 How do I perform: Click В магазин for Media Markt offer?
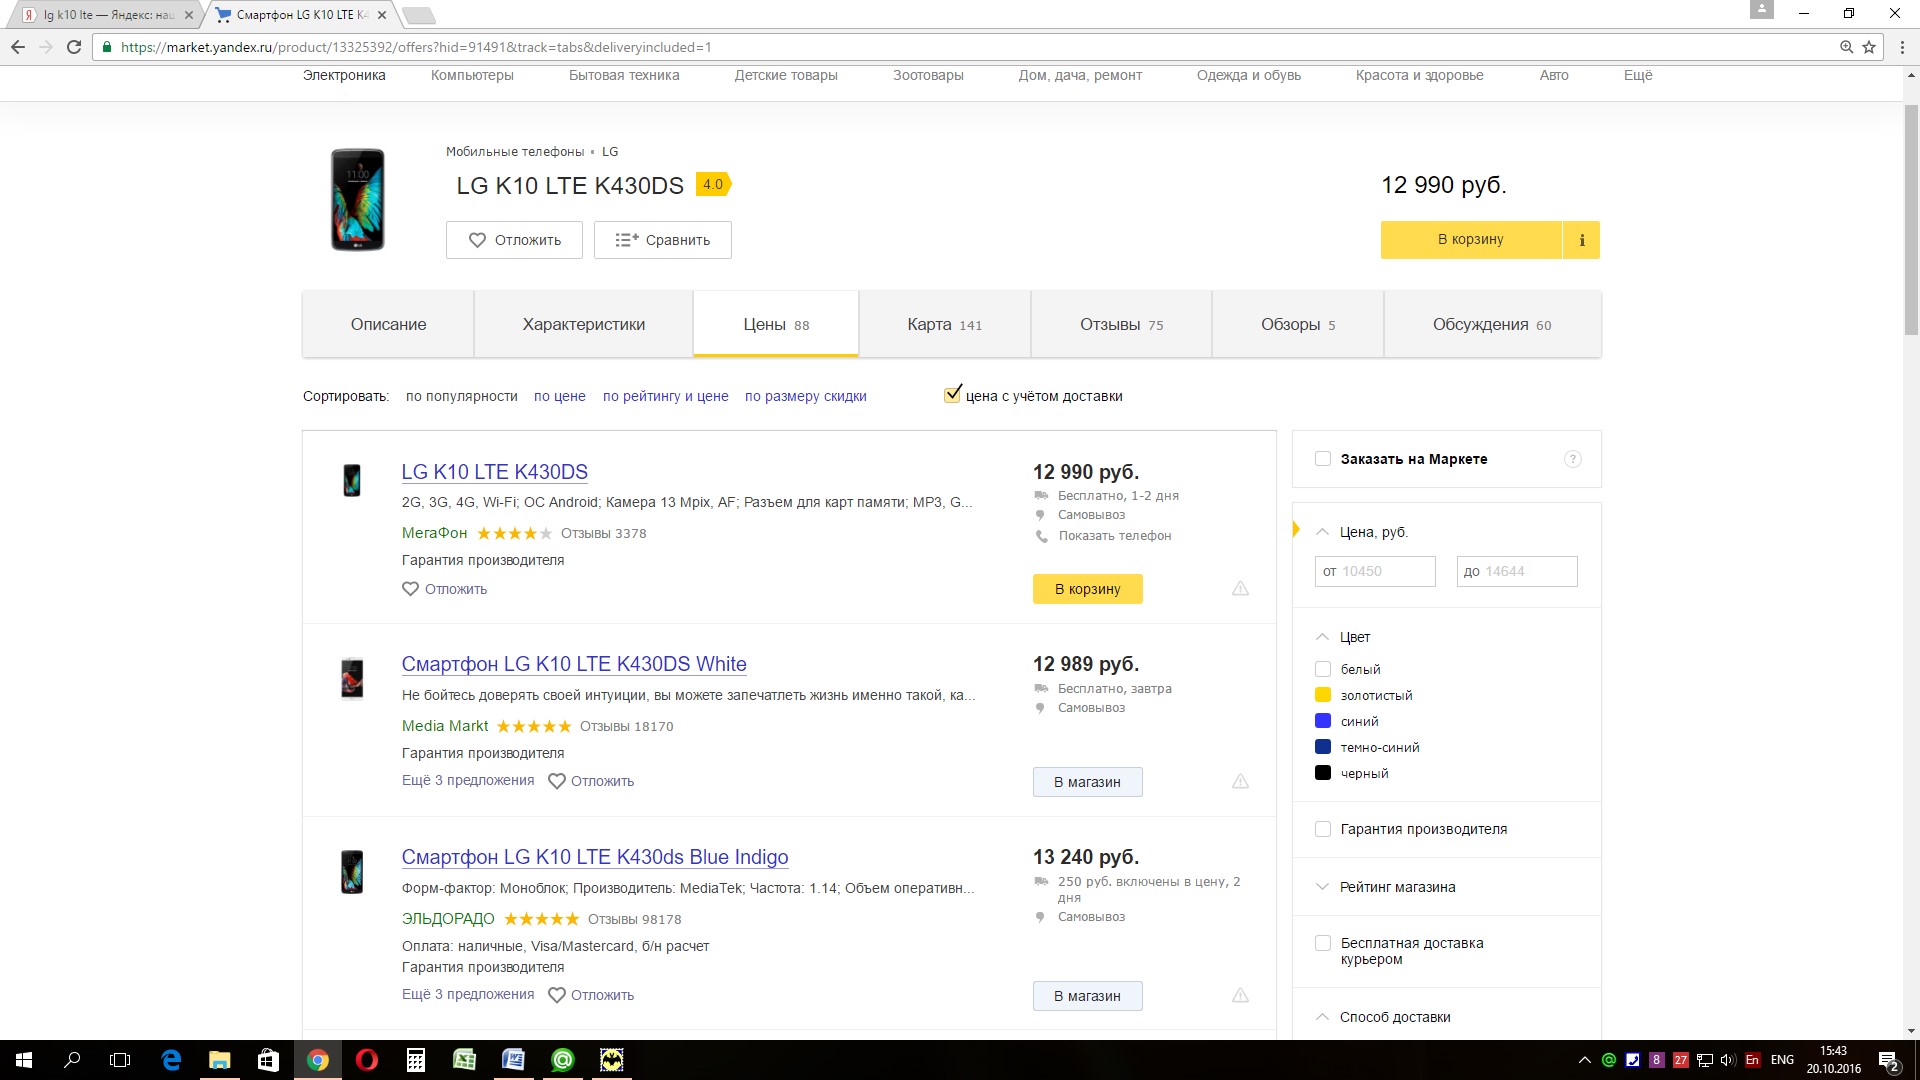tap(1087, 782)
